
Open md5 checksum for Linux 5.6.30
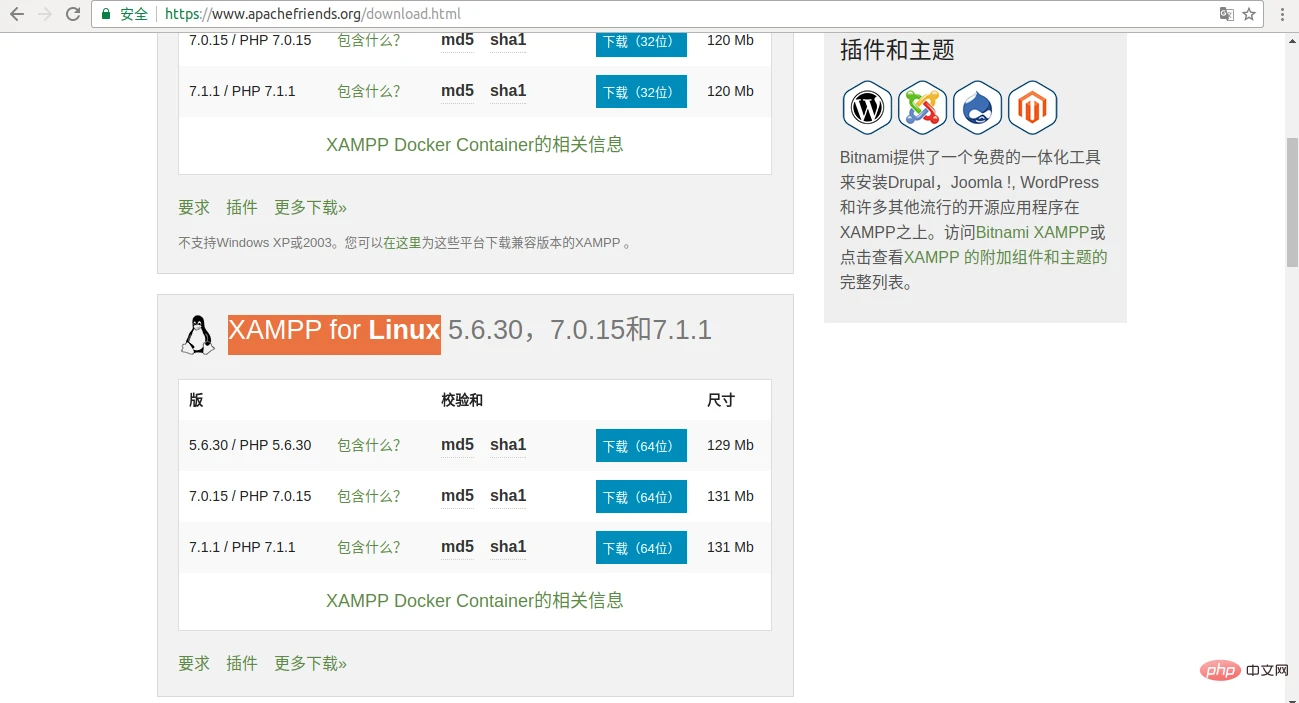click(457, 445)
